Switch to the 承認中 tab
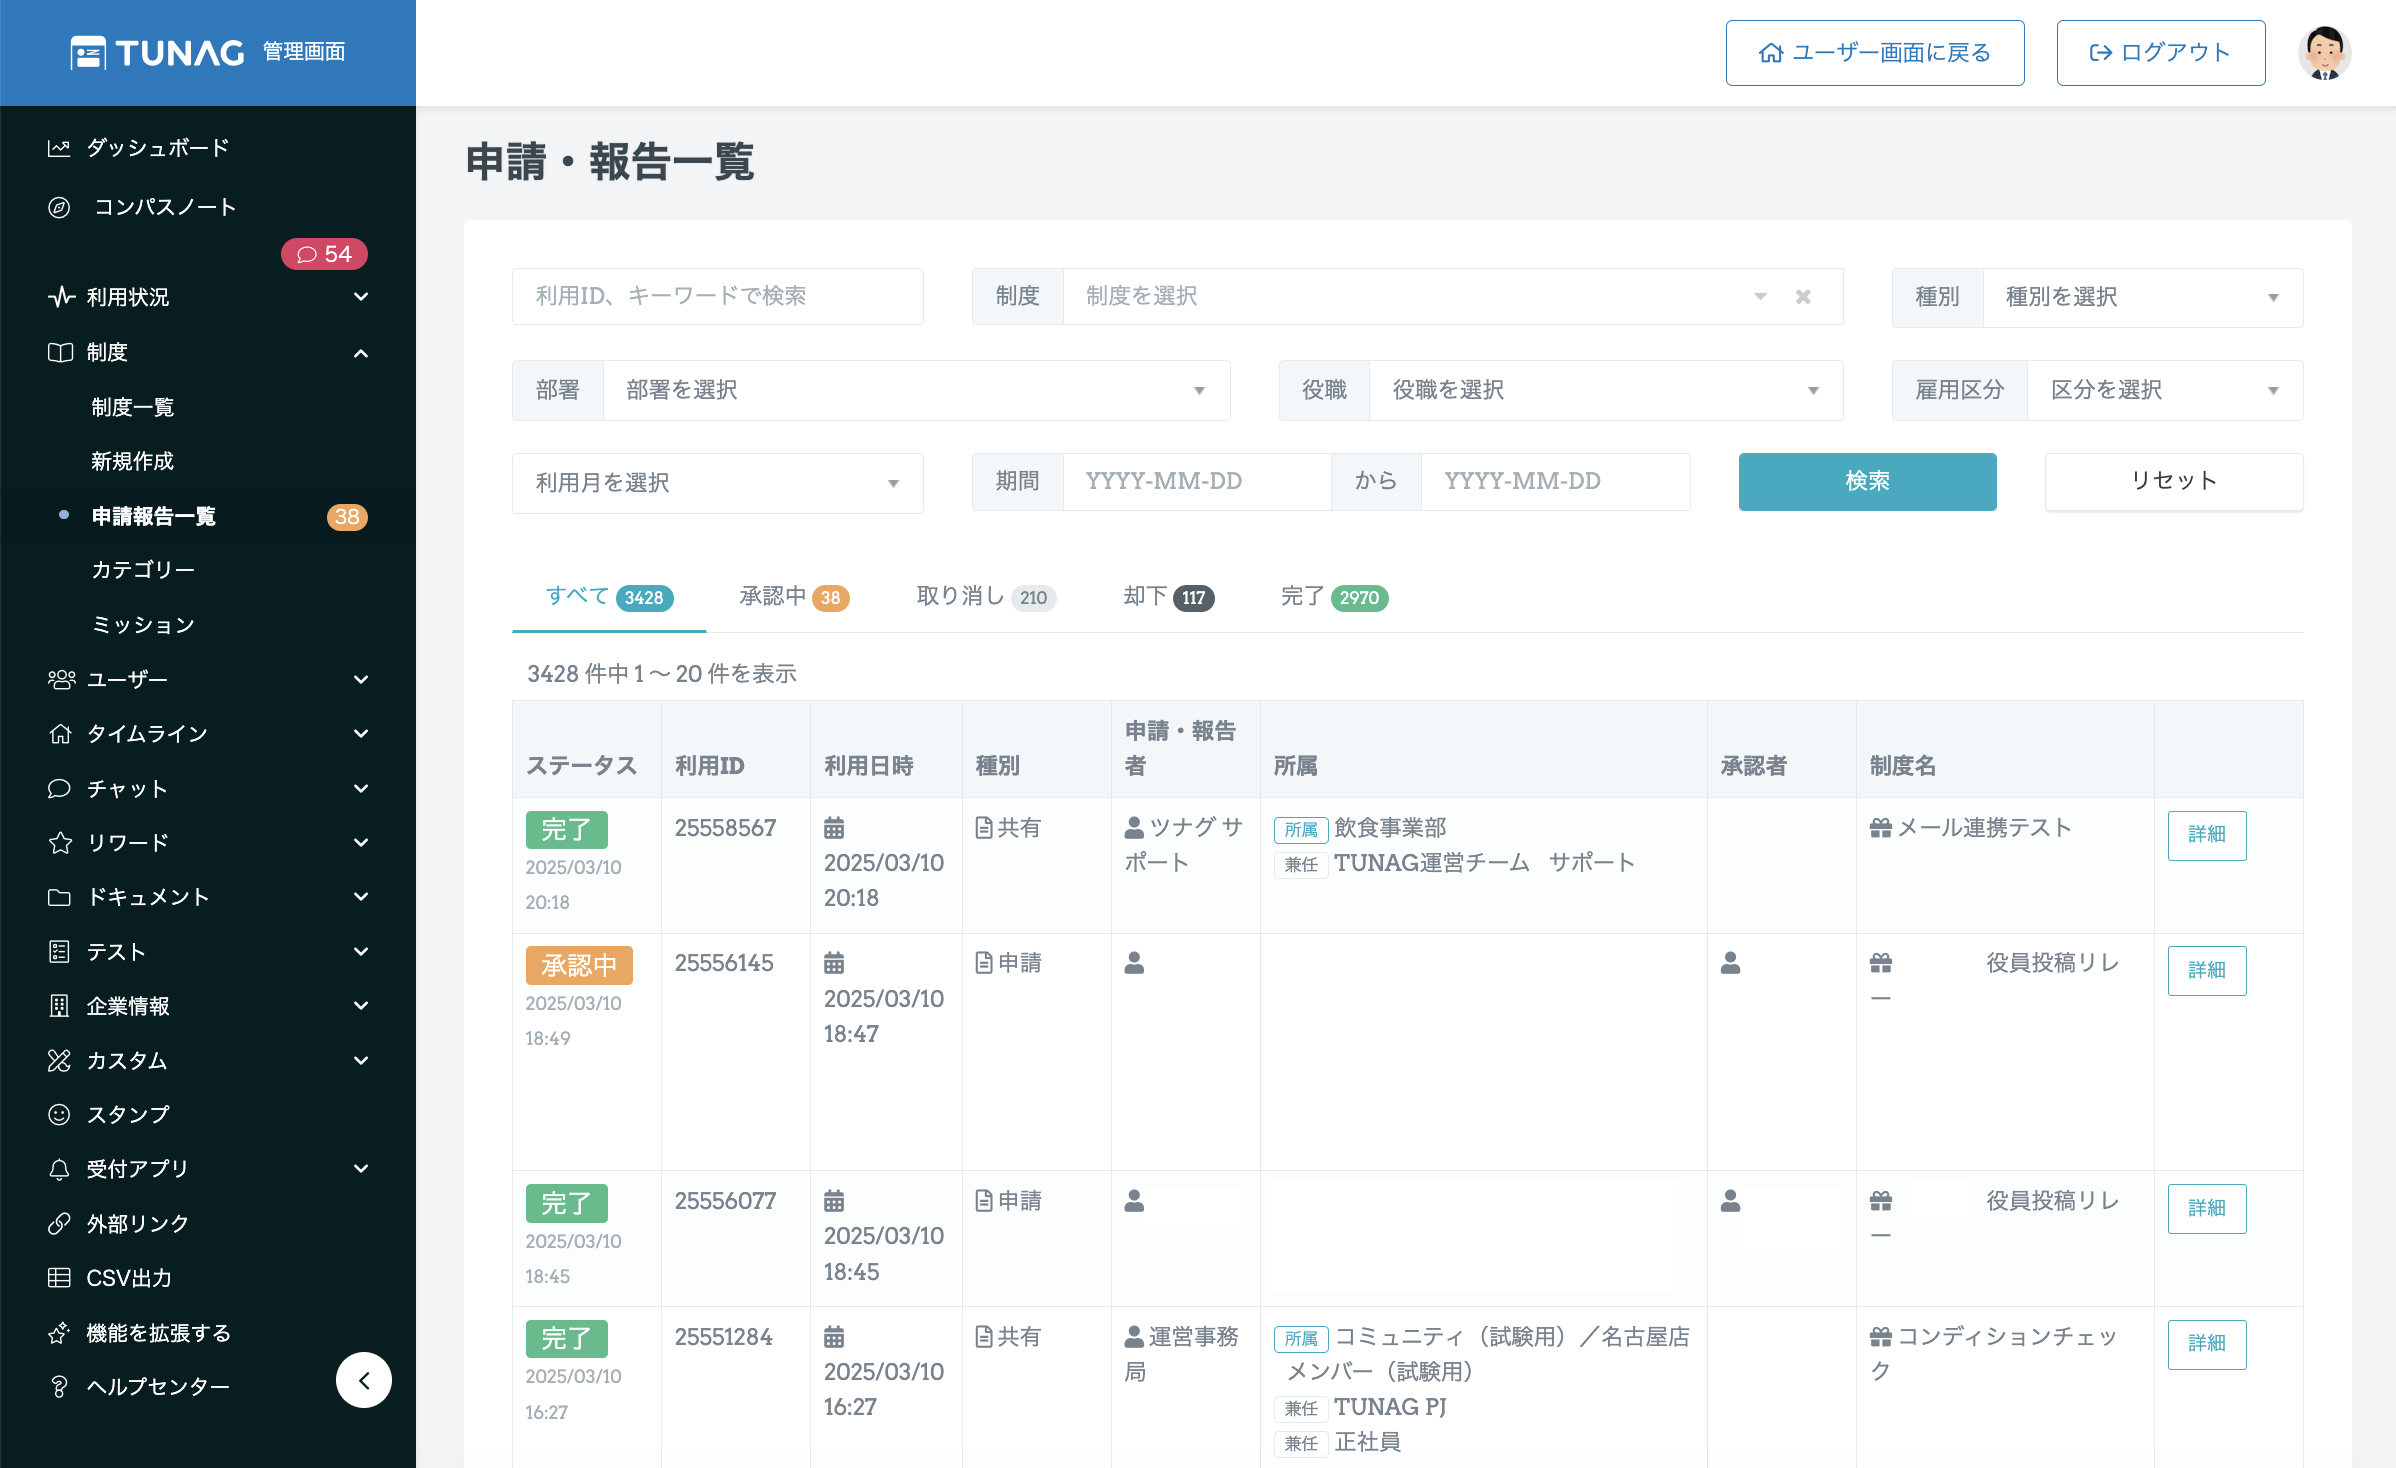This screenshot has width=2396, height=1468. point(794,597)
